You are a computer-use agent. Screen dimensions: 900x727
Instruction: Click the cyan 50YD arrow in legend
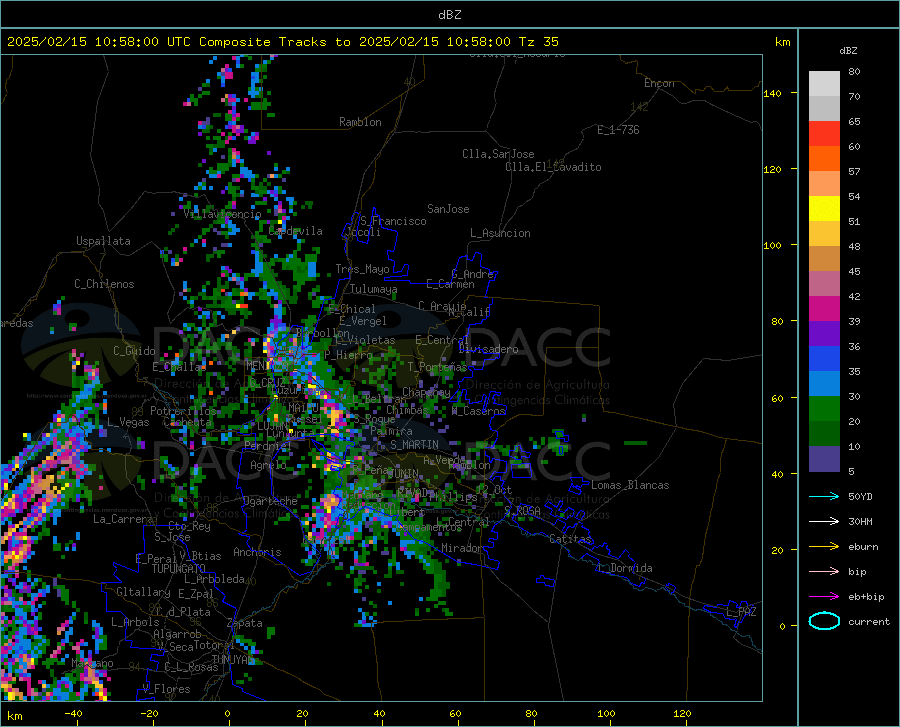point(824,496)
